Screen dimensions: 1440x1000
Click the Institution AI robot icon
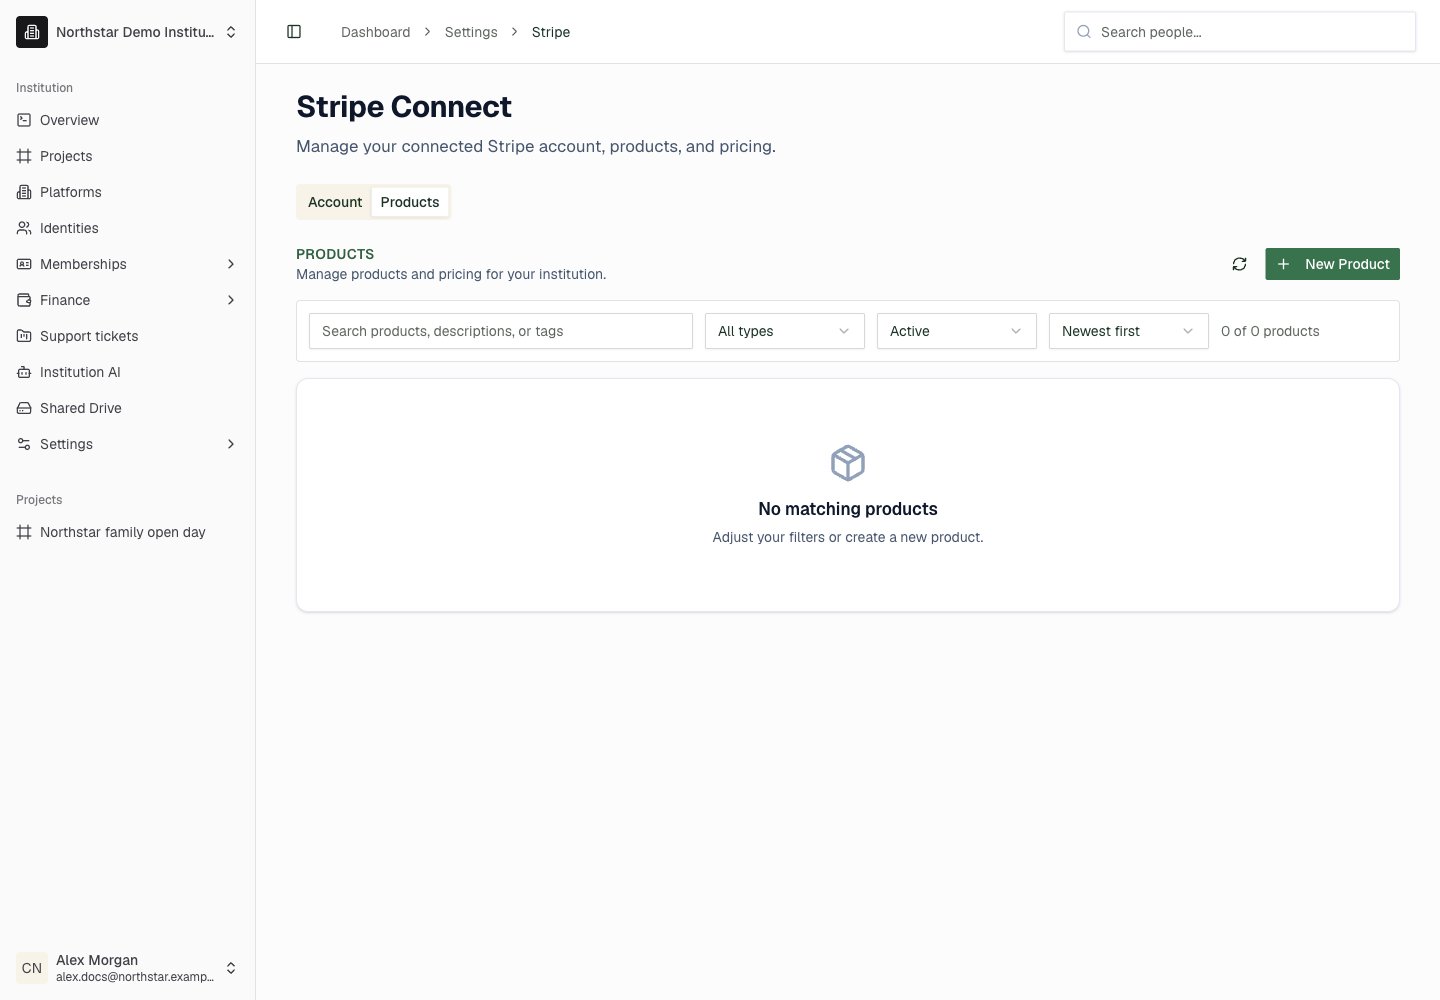coord(24,372)
